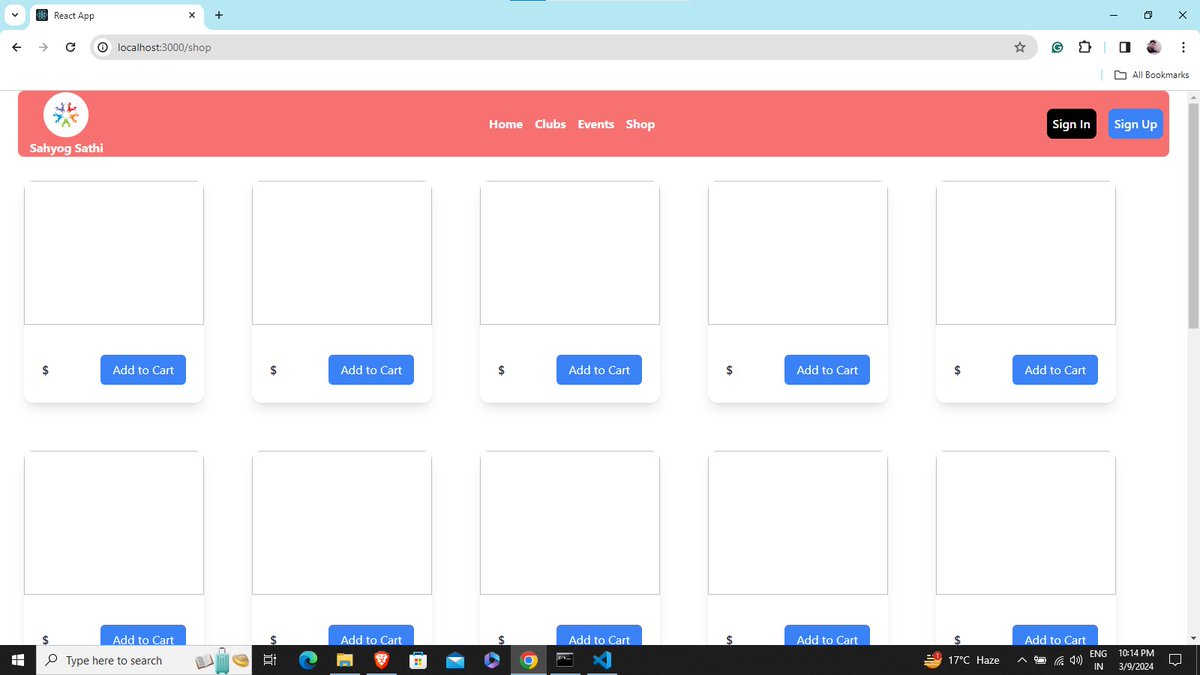Viewport: 1200px width, 675px height.
Task: Open Chrome's three-dot menu
Action: click(x=1183, y=47)
